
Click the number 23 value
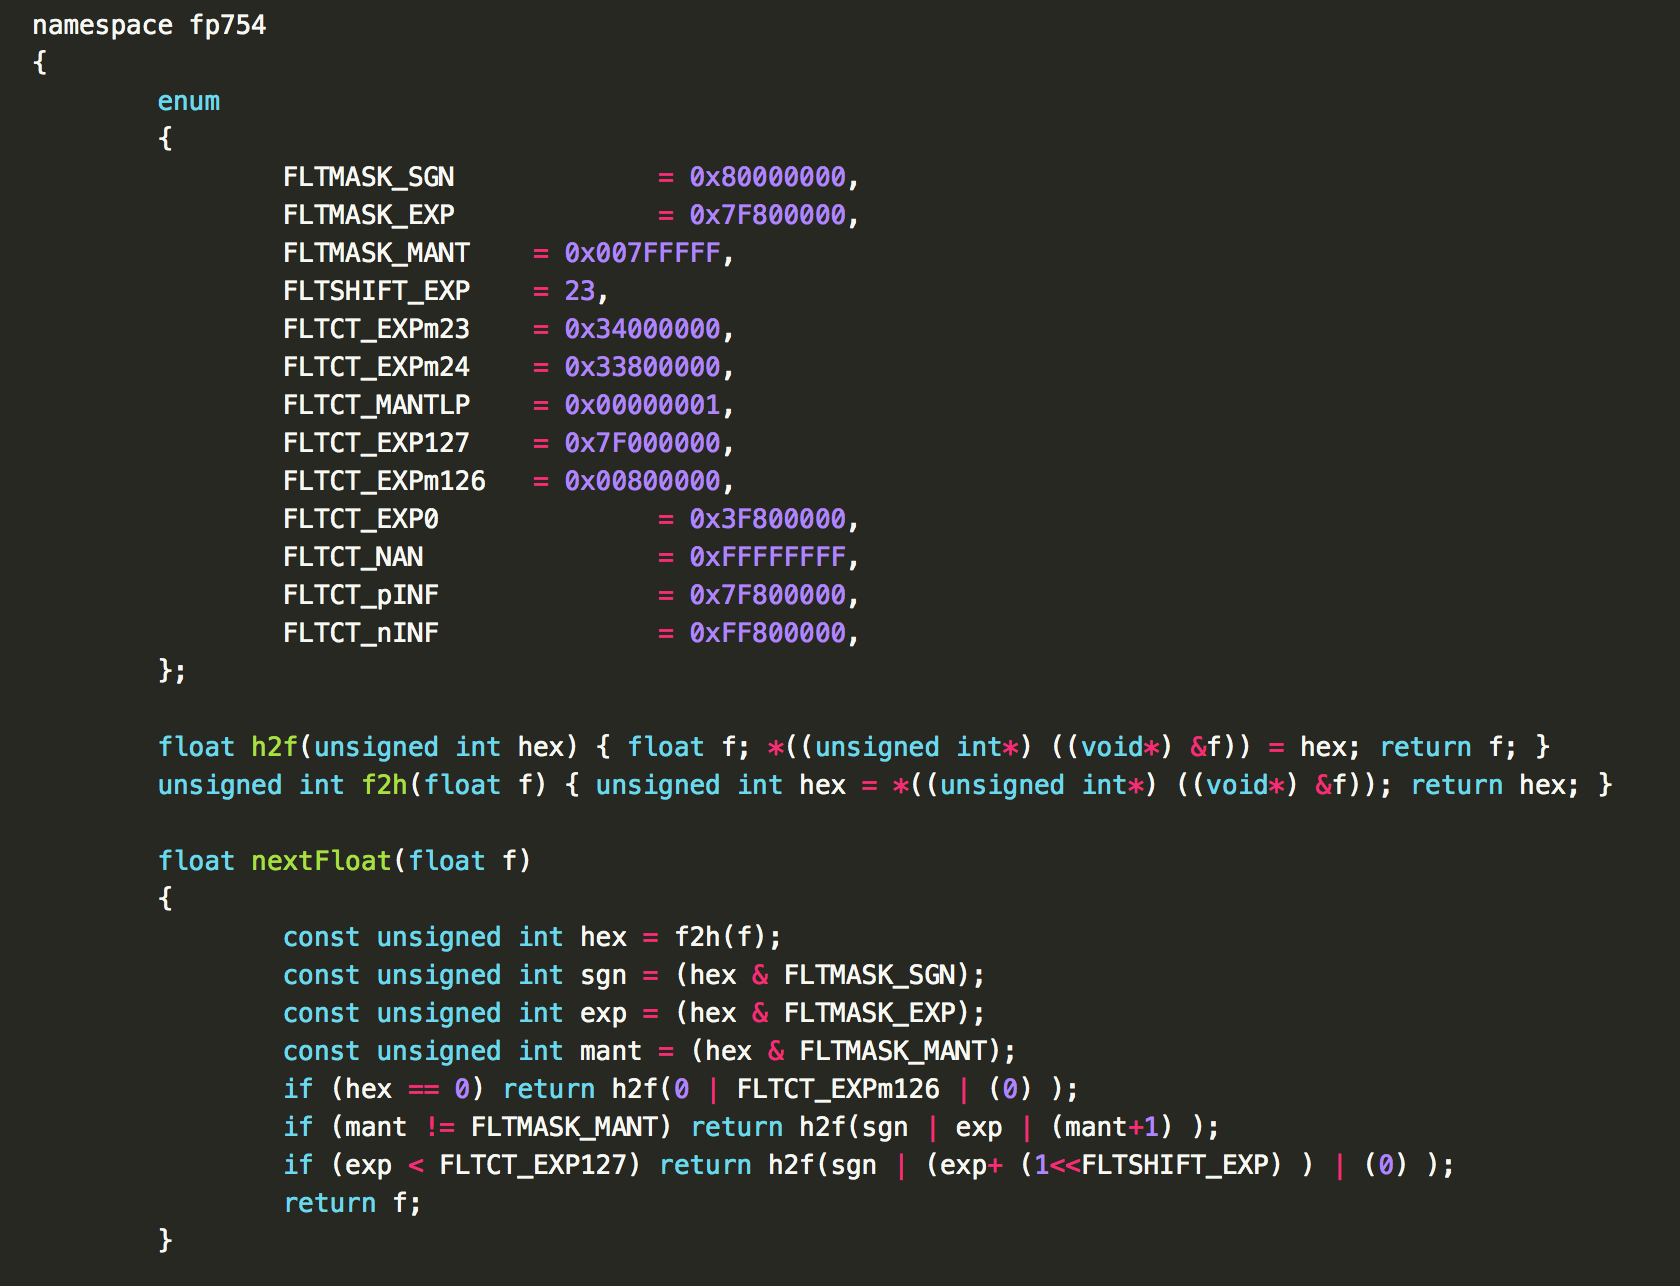pyautogui.click(x=580, y=291)
